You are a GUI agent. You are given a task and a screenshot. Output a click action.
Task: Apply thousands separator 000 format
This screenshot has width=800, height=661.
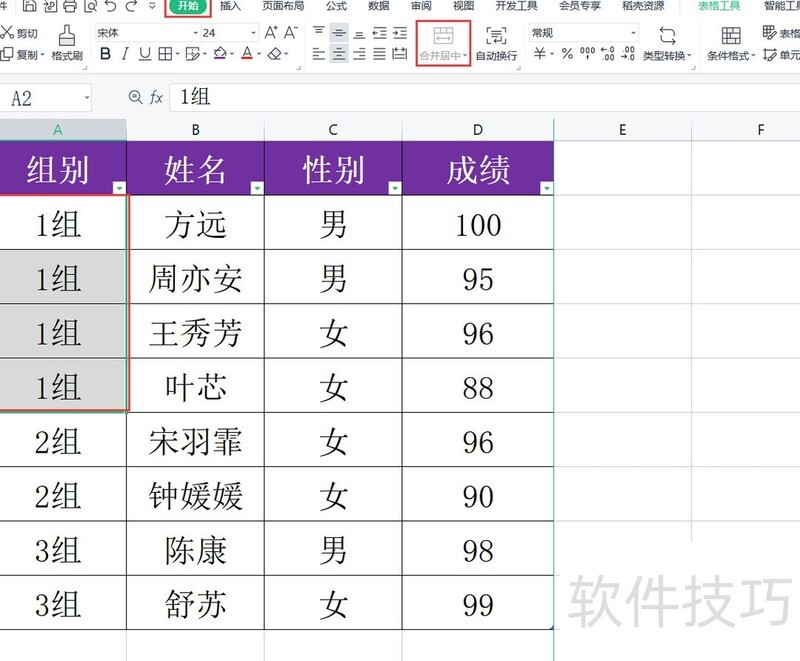pyautogui.click(x=587, y=53)
